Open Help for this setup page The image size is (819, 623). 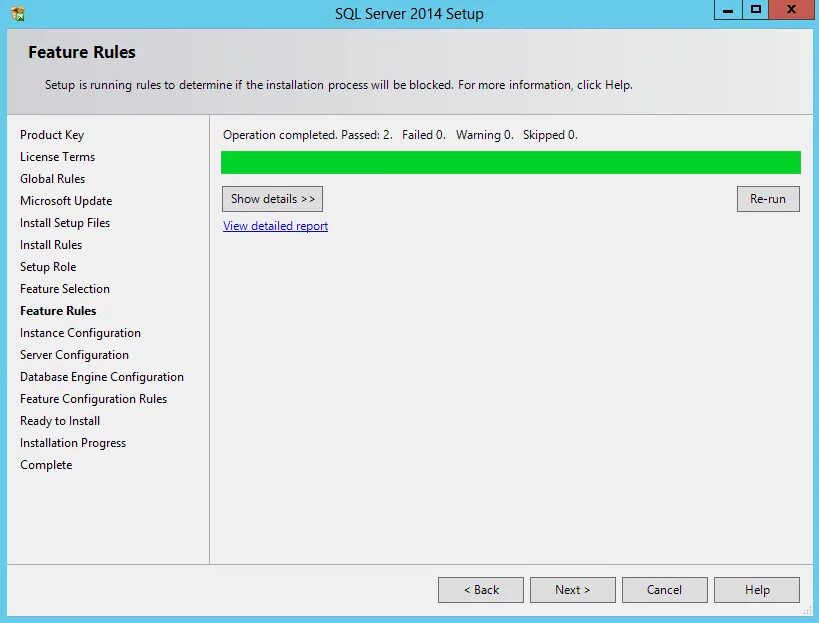(757, 590)
